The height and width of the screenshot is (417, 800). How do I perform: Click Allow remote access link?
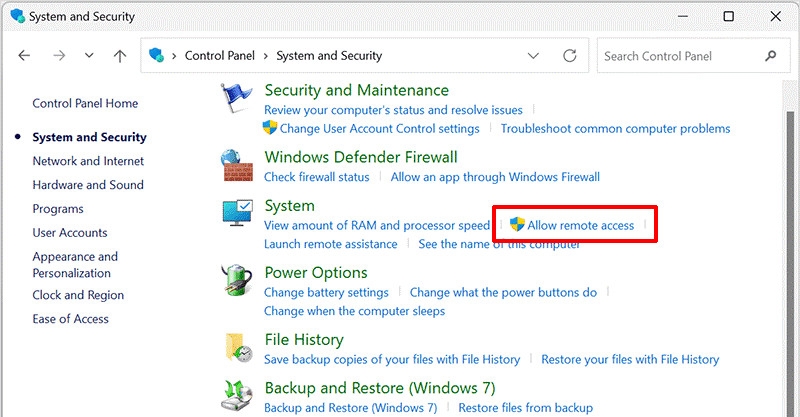[581, 225]
